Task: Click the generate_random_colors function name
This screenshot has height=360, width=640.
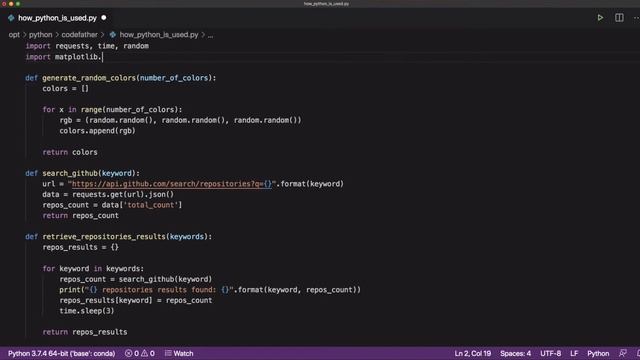Action: pyautogui.click(x=89, y=78)
